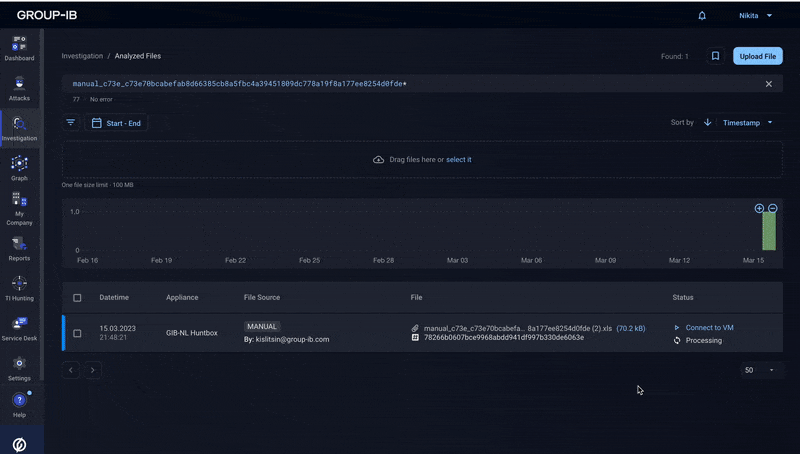Open the Help menu icon

click(19, 400)
